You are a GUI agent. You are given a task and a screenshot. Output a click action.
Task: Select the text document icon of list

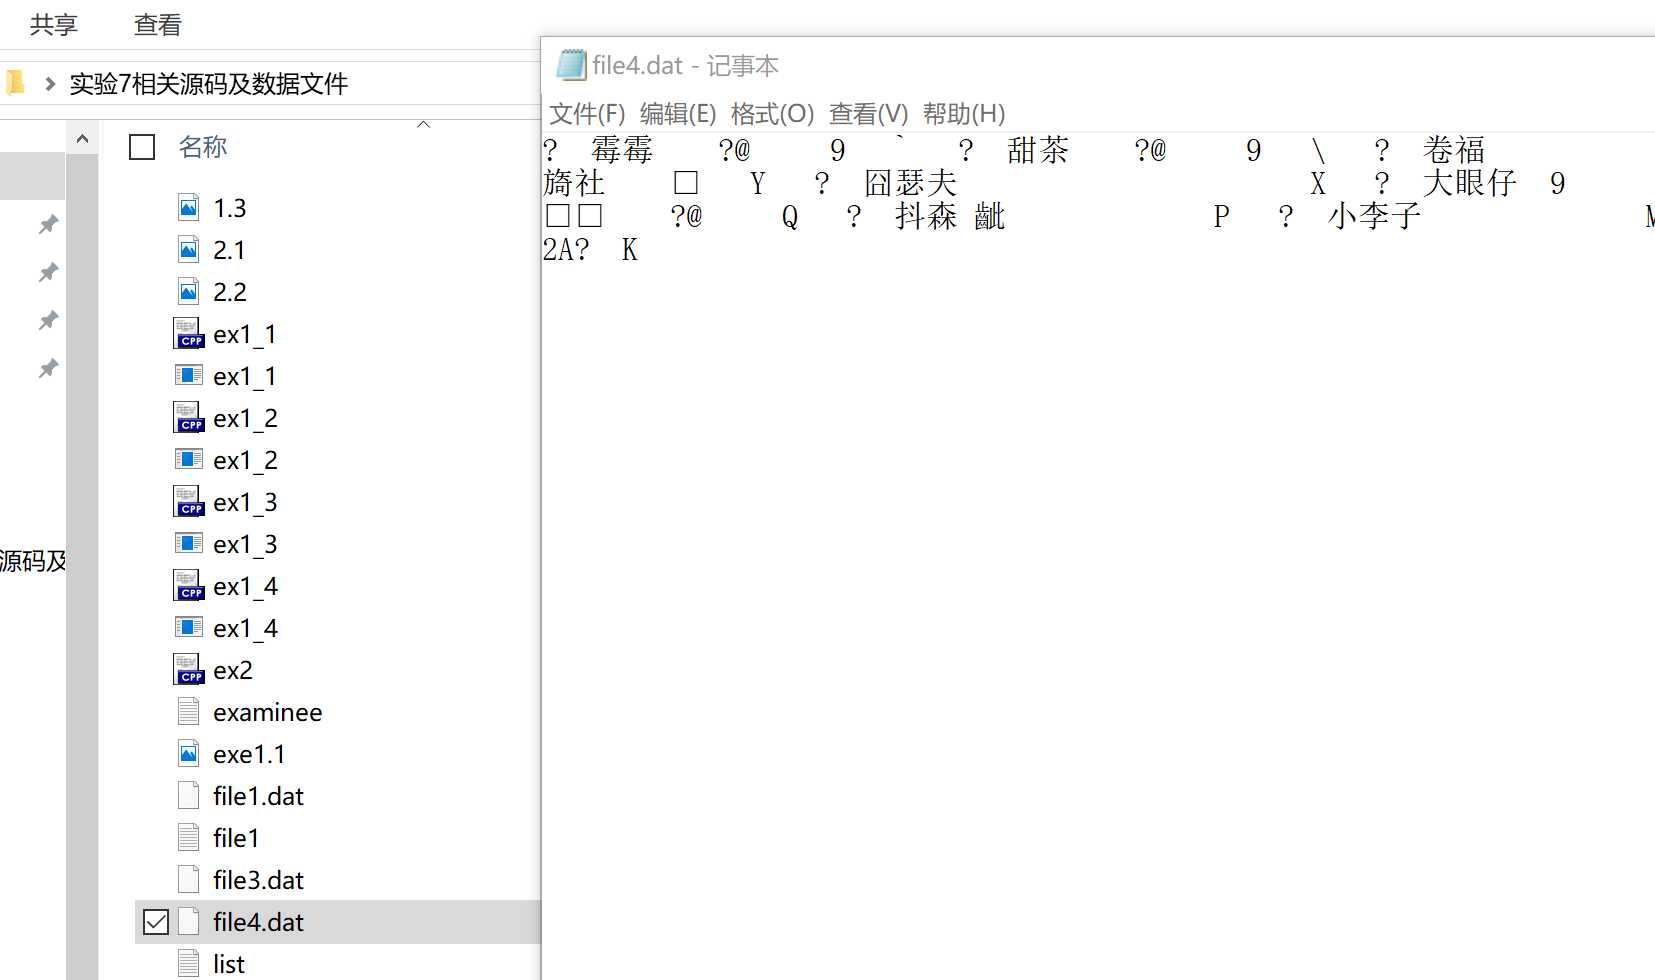point(189,964)
